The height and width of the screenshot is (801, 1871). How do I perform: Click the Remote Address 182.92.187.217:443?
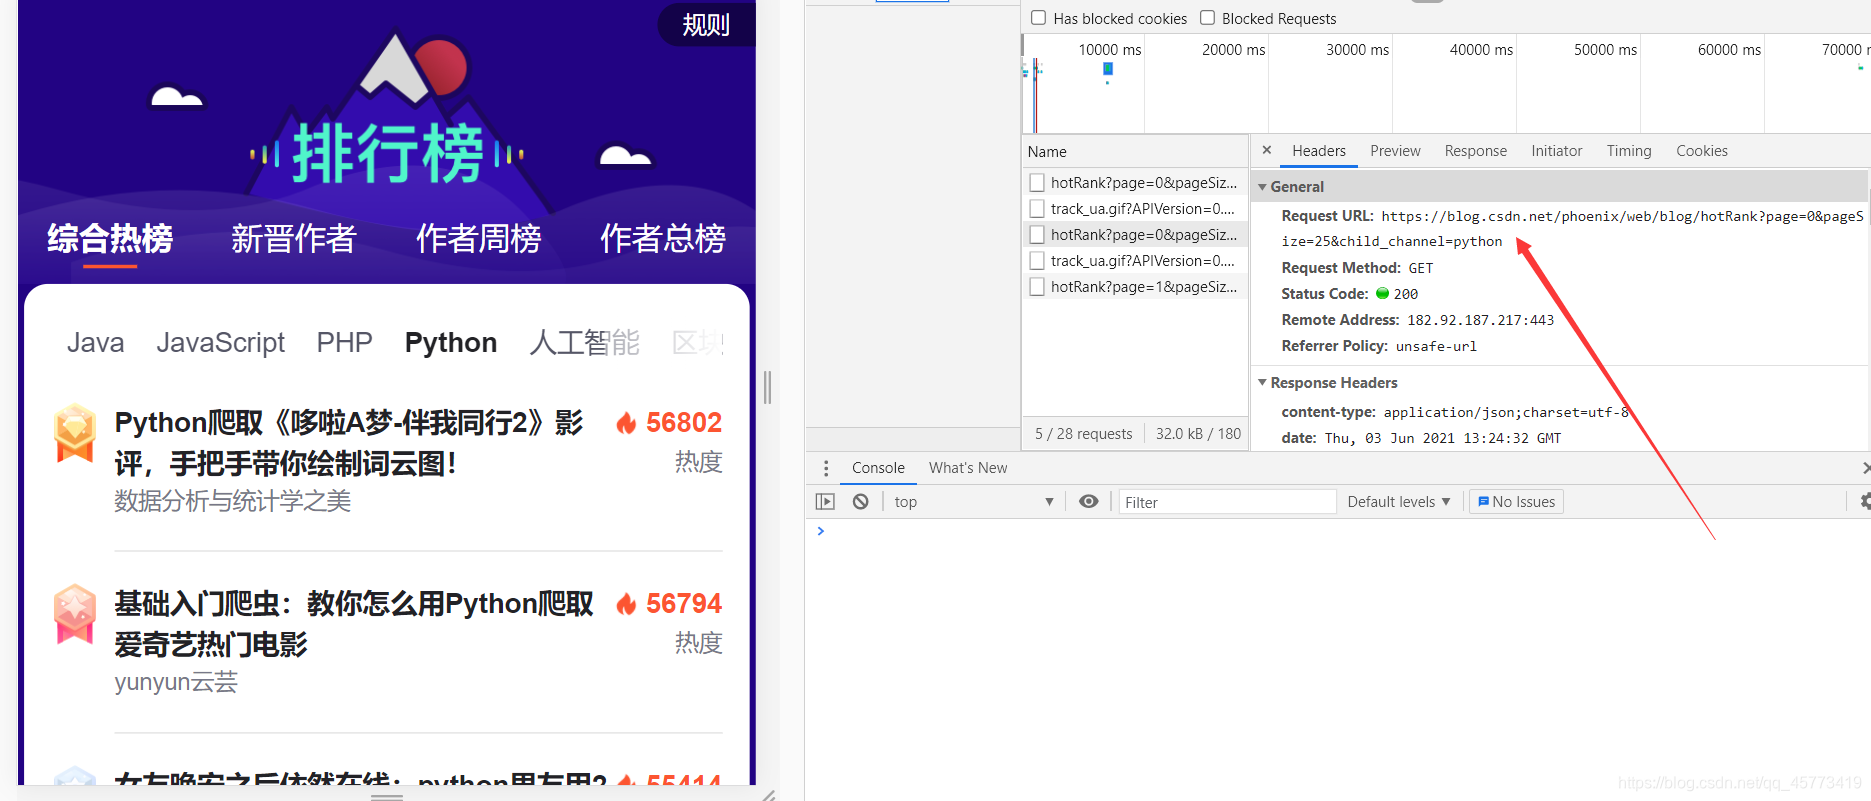pos(1481,320)
